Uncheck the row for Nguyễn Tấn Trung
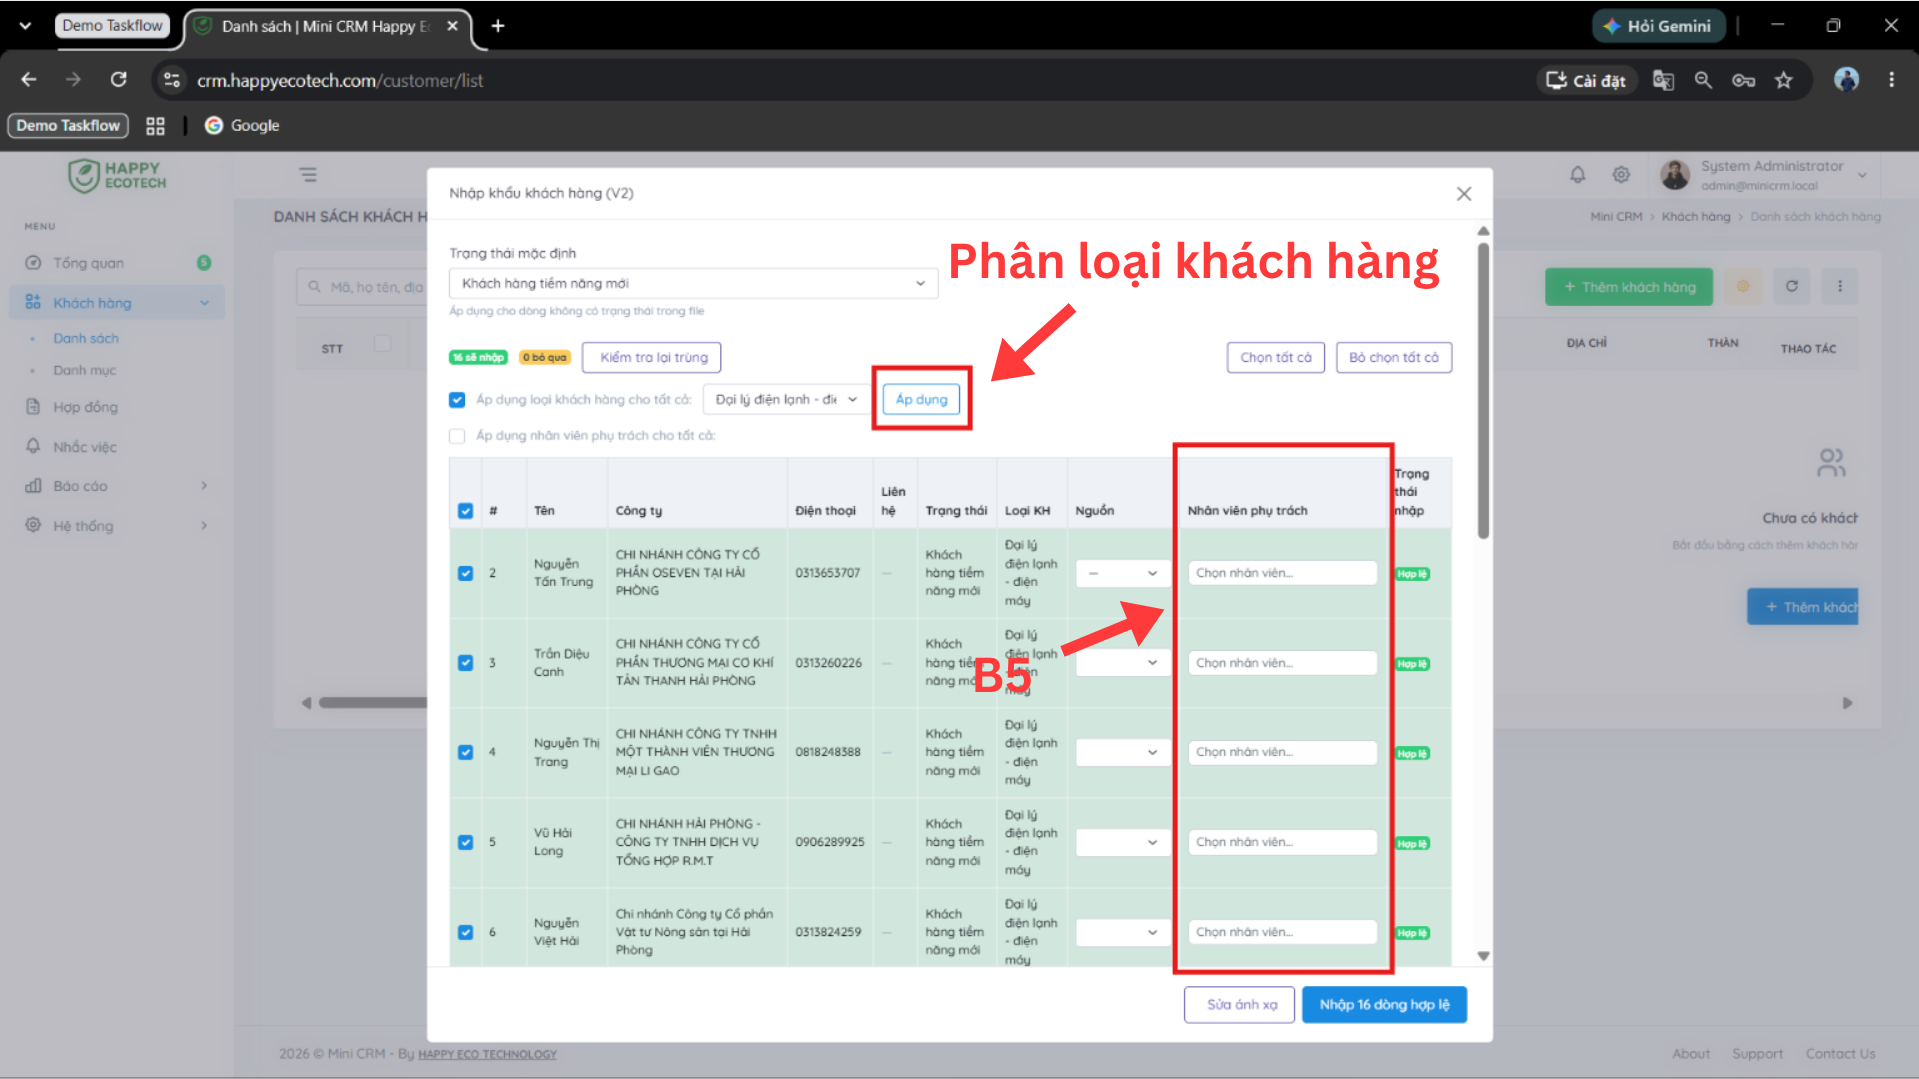This screenshot has width=1919, height=1079. (465, 573)
